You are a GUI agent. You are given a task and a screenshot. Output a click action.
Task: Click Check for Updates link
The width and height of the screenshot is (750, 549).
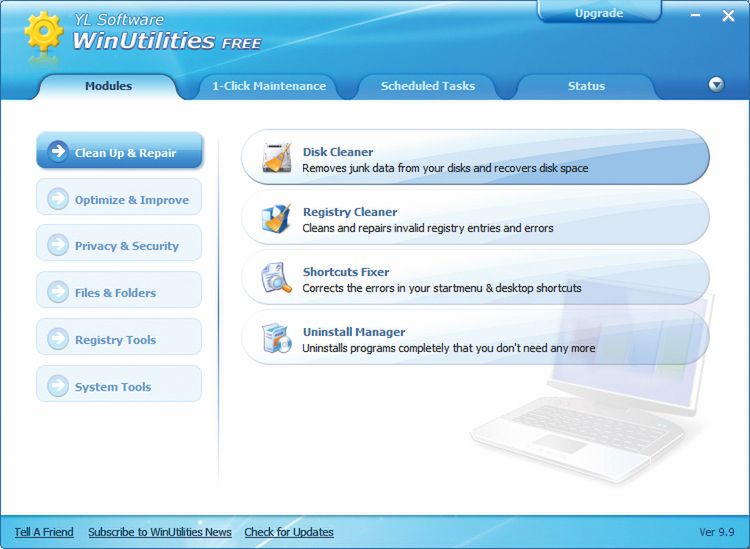289,532
